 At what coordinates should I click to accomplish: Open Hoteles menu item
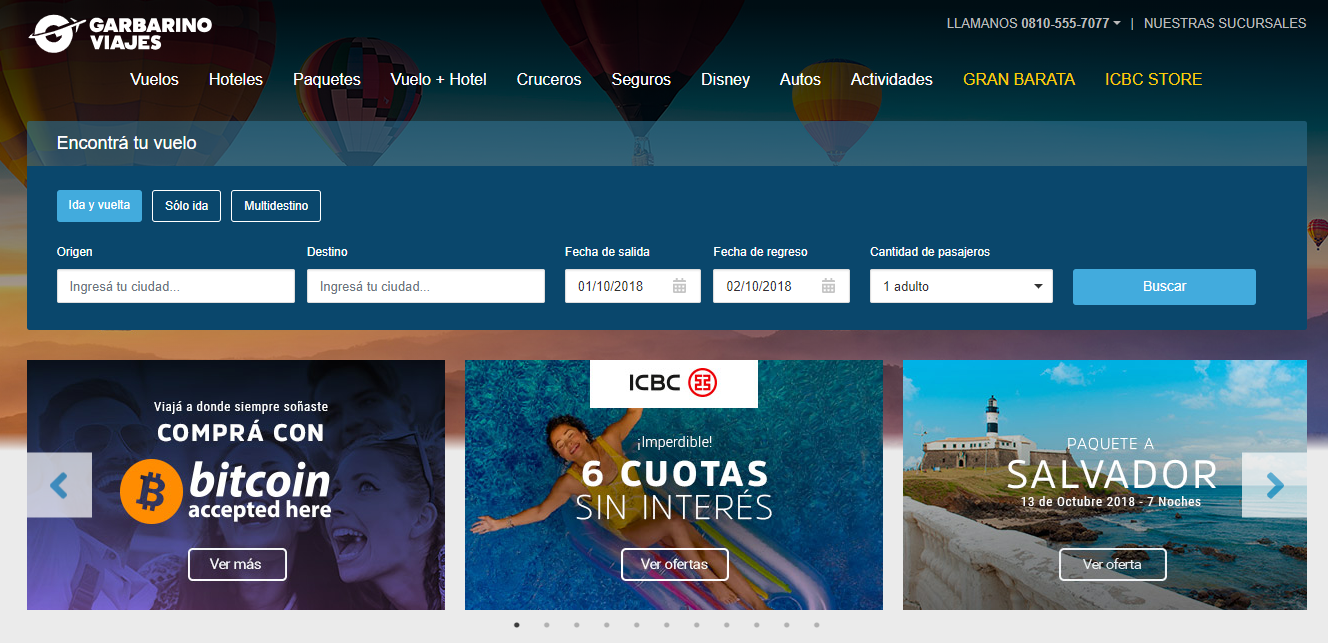click(236, 79)
